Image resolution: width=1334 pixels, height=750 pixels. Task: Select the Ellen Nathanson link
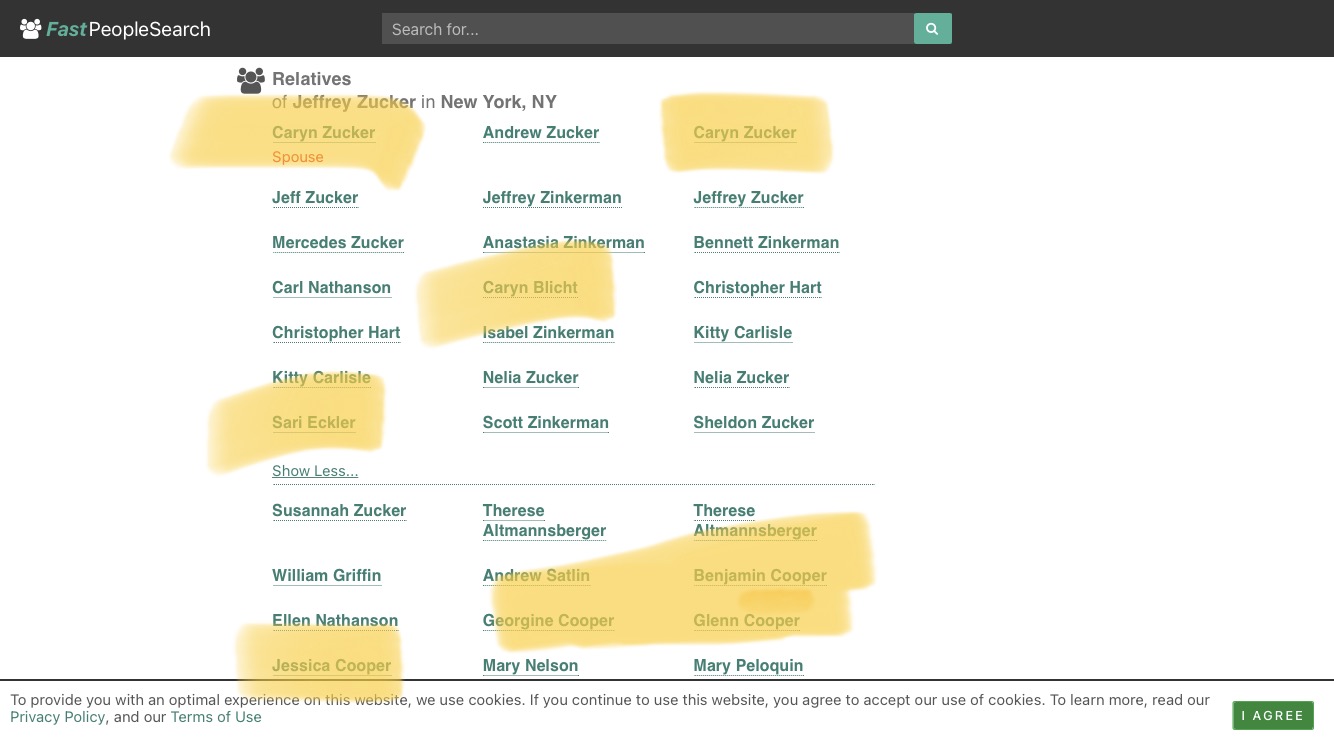tap(335, 621)
